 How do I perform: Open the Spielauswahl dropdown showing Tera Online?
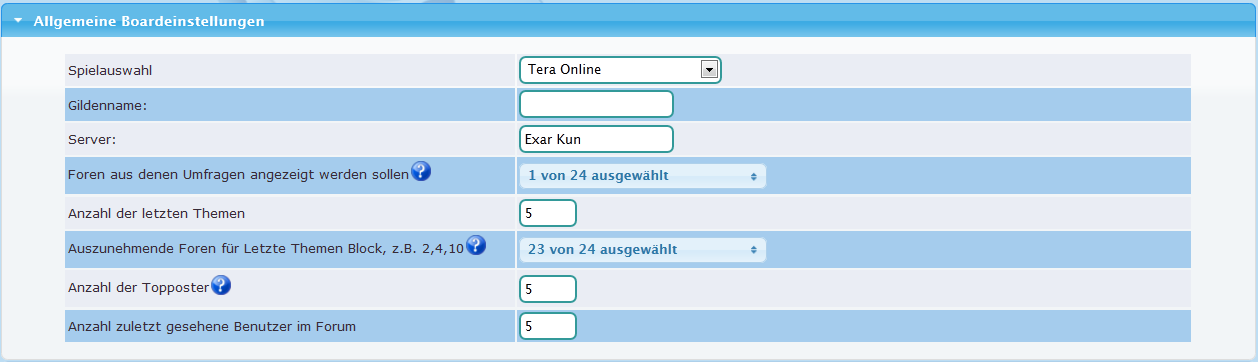pyautogui.click(x=620, y=70)
